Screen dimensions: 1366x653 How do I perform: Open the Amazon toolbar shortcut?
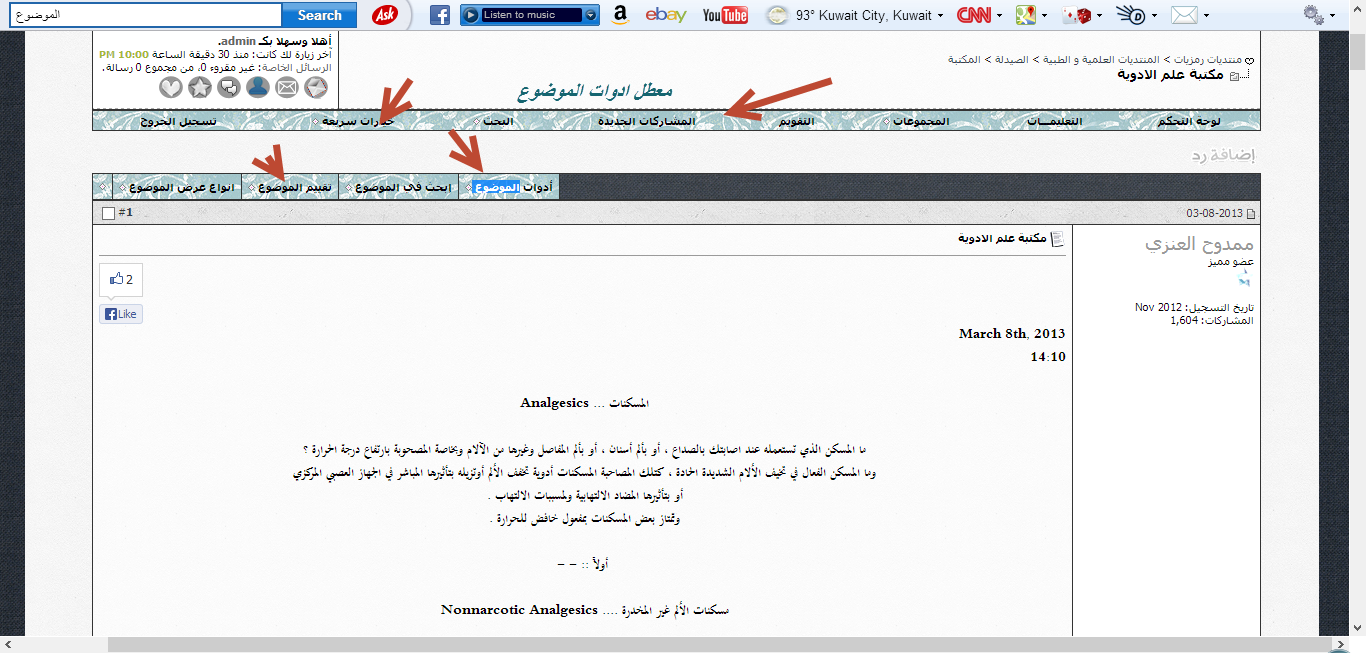click(x=620, y=15)
